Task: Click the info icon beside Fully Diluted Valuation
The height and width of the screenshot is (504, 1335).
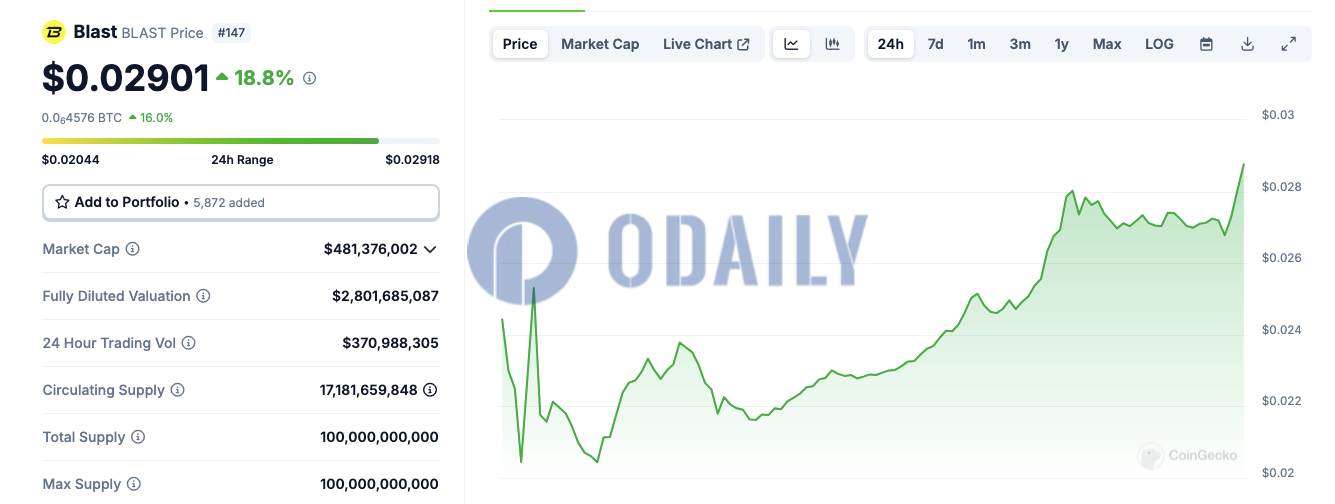Action: click(x=203, y=296)
